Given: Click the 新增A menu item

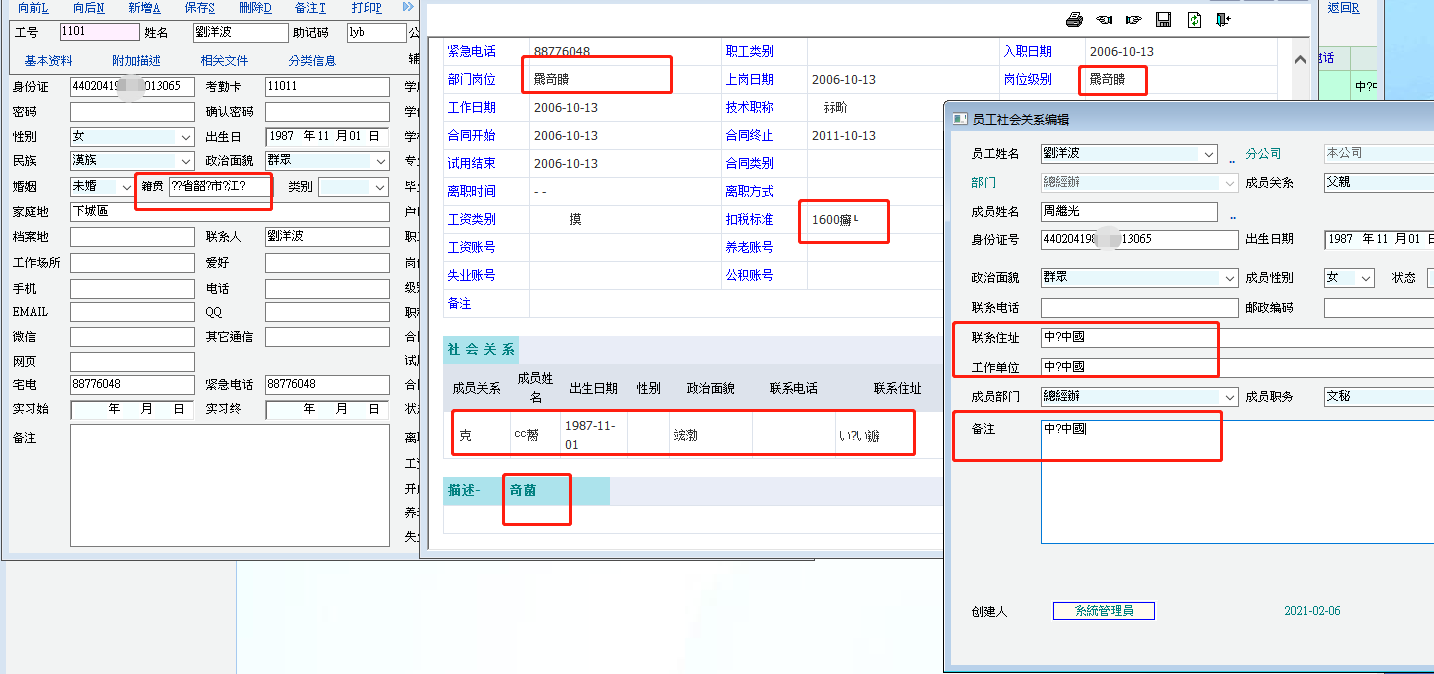Looking at the screenshot, I should pos(144,8).
